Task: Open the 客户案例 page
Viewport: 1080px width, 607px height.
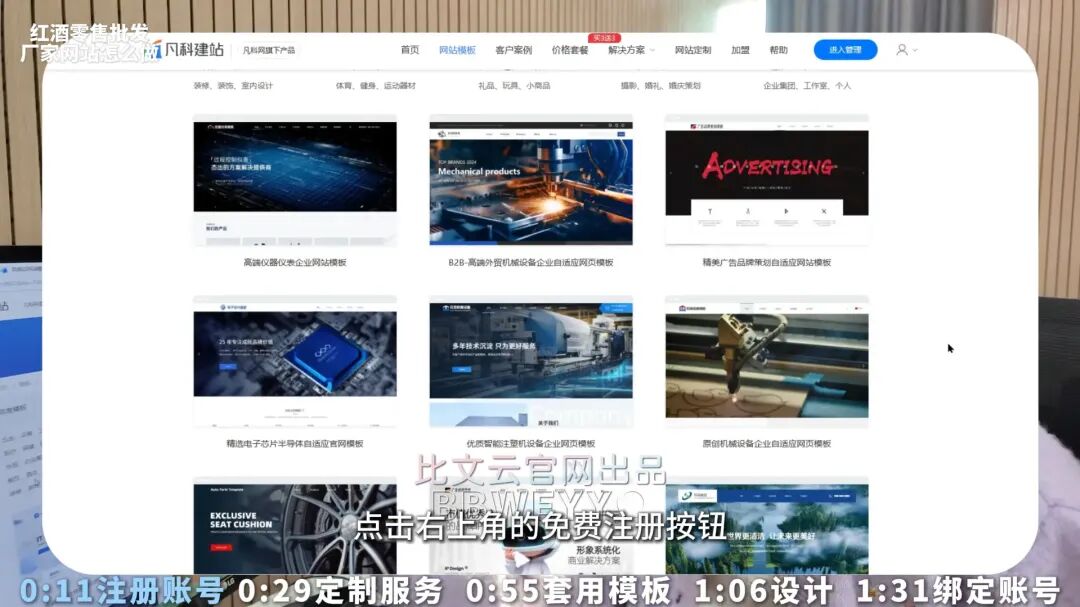Action: [513, 50]
